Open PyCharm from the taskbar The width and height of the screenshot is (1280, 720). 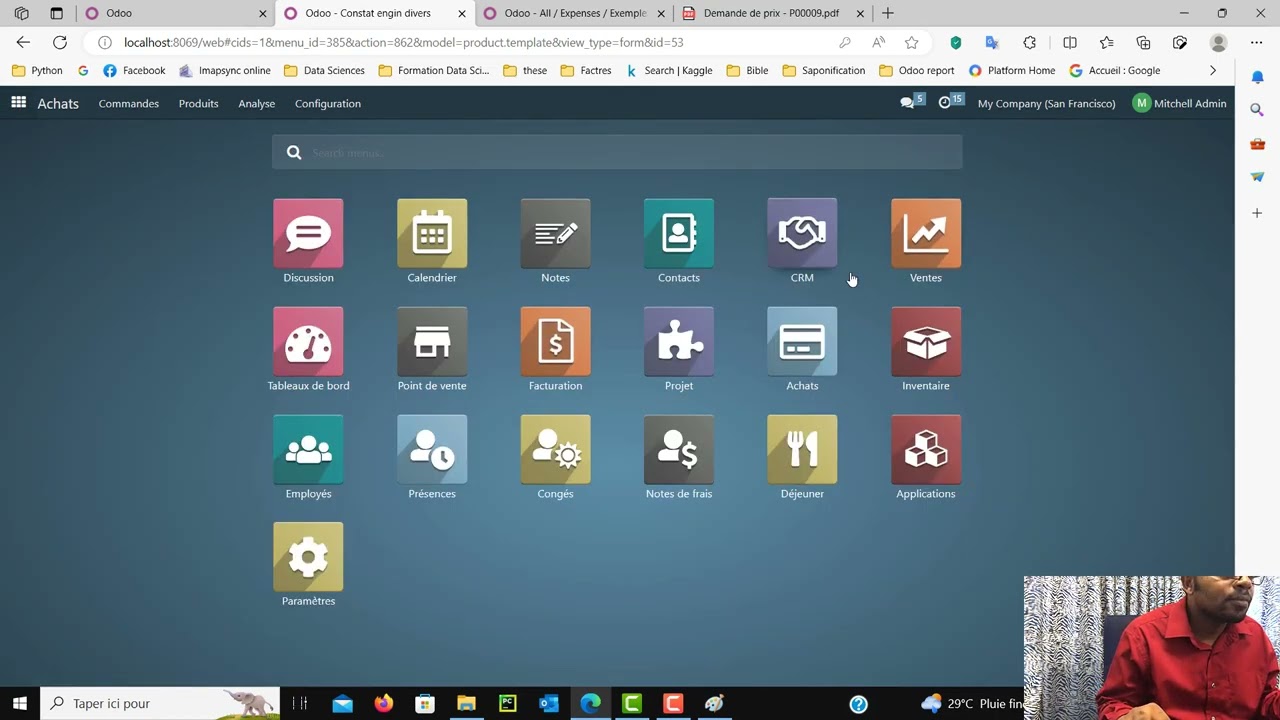click(507, 703)
